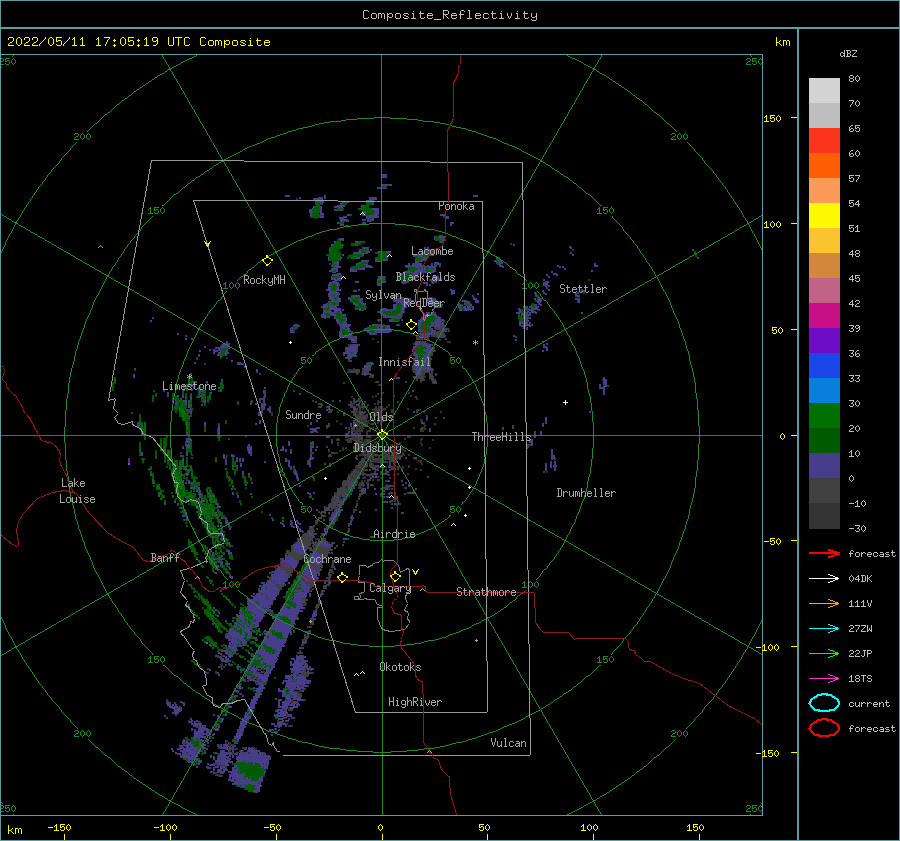This screenshot has height=841, width=900.
Task: Click the Banff town label
Action: coord(165,557)
